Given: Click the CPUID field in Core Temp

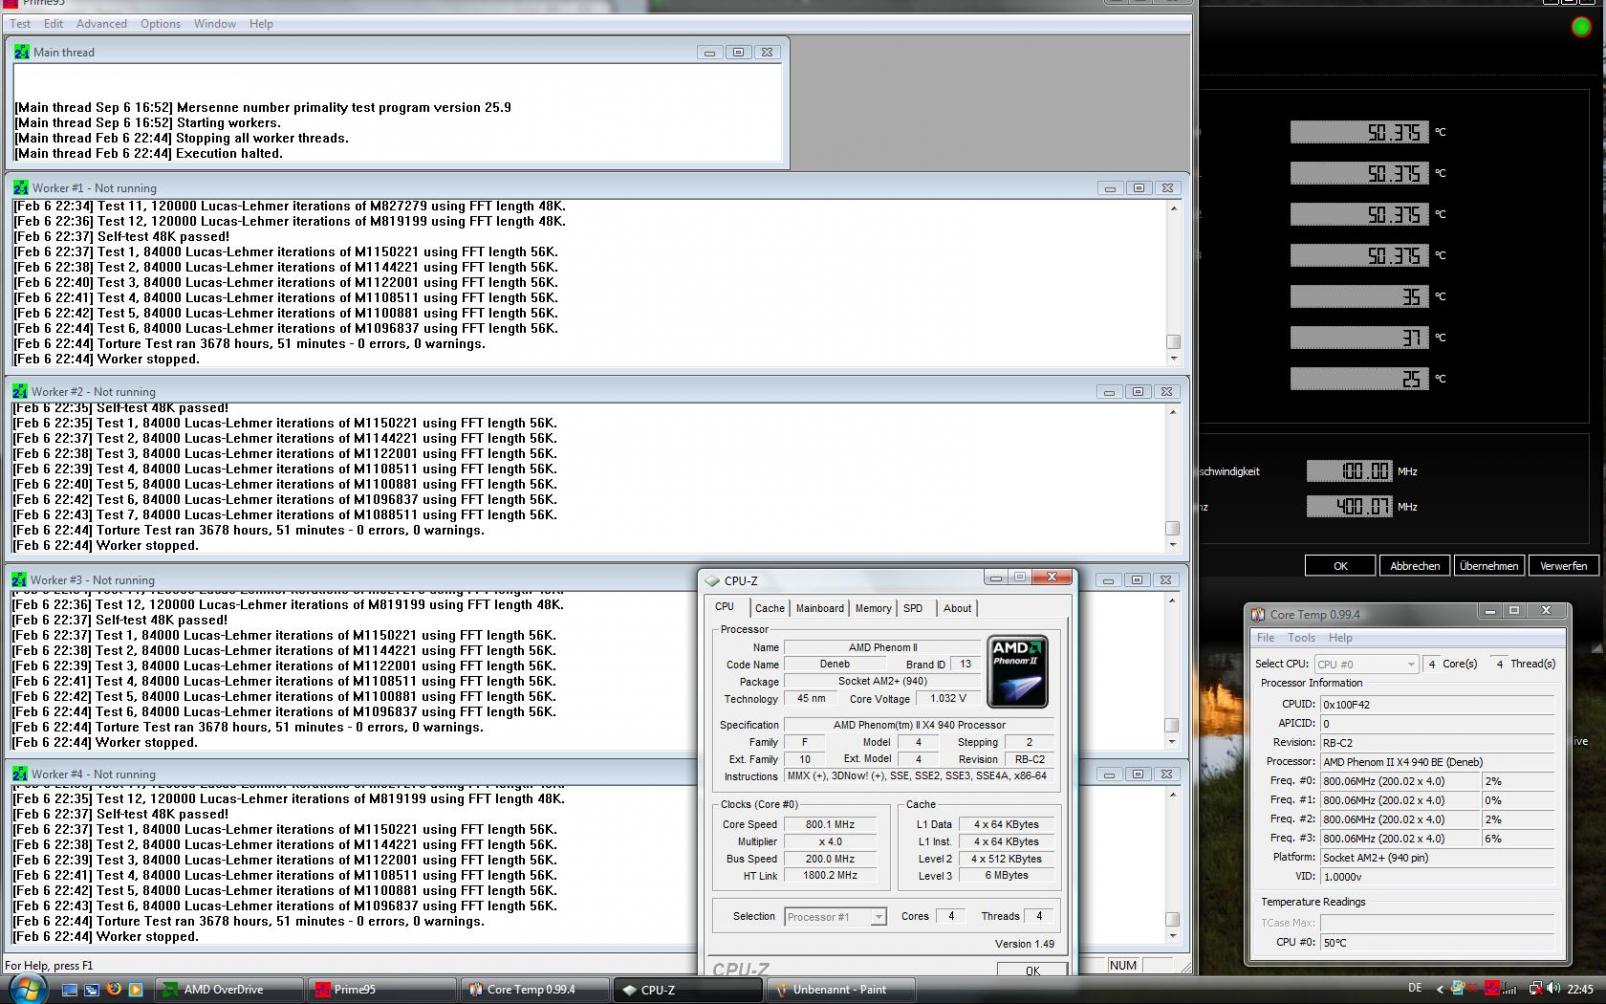Looking at the screenshot, I should (1438, 704).
